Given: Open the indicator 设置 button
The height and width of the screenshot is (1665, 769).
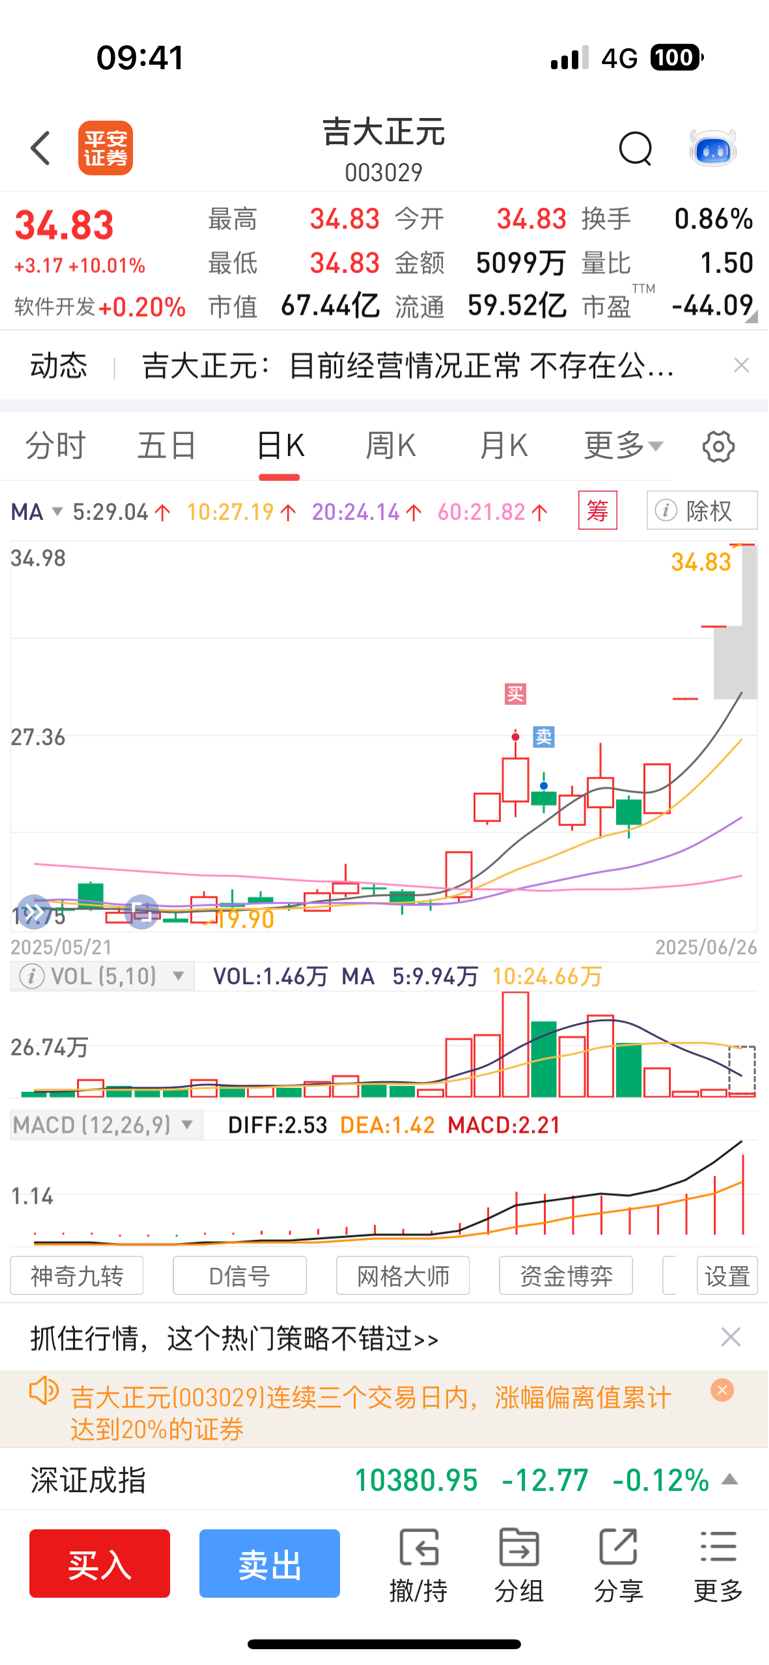Looking at the screenshot, I should 727,1276.
